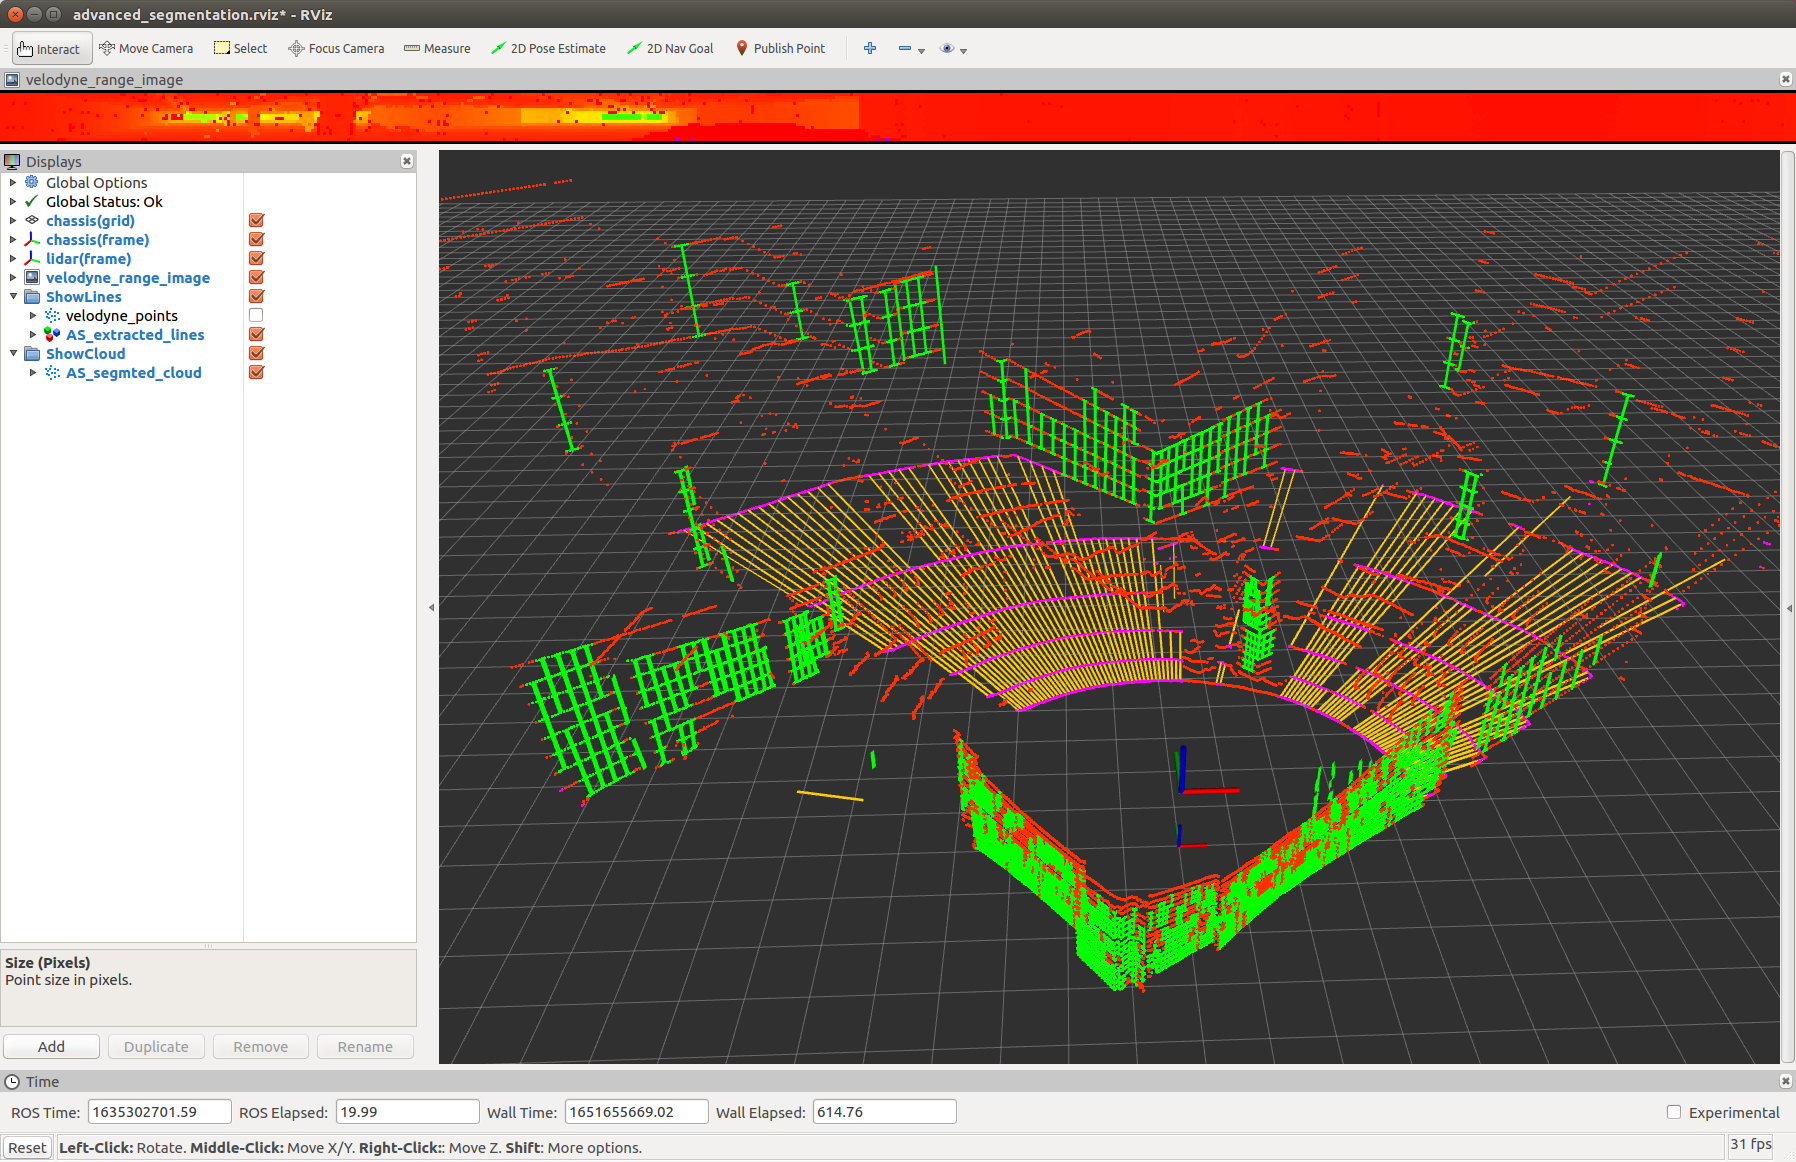
Task: Close the Displays panel
Action: 407,161
